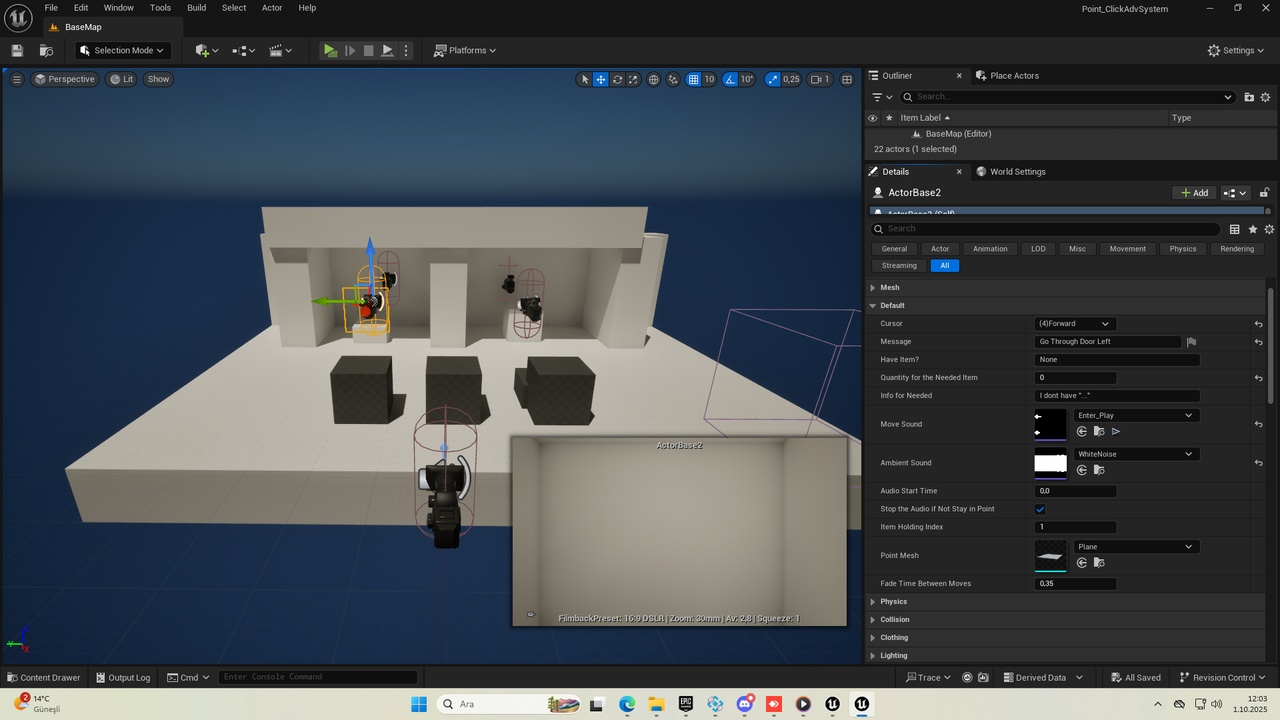Screen dimensions: 1280x720
Task: Browse to the Move Sound asset in Content Browser
Action: coord(1099,431)
